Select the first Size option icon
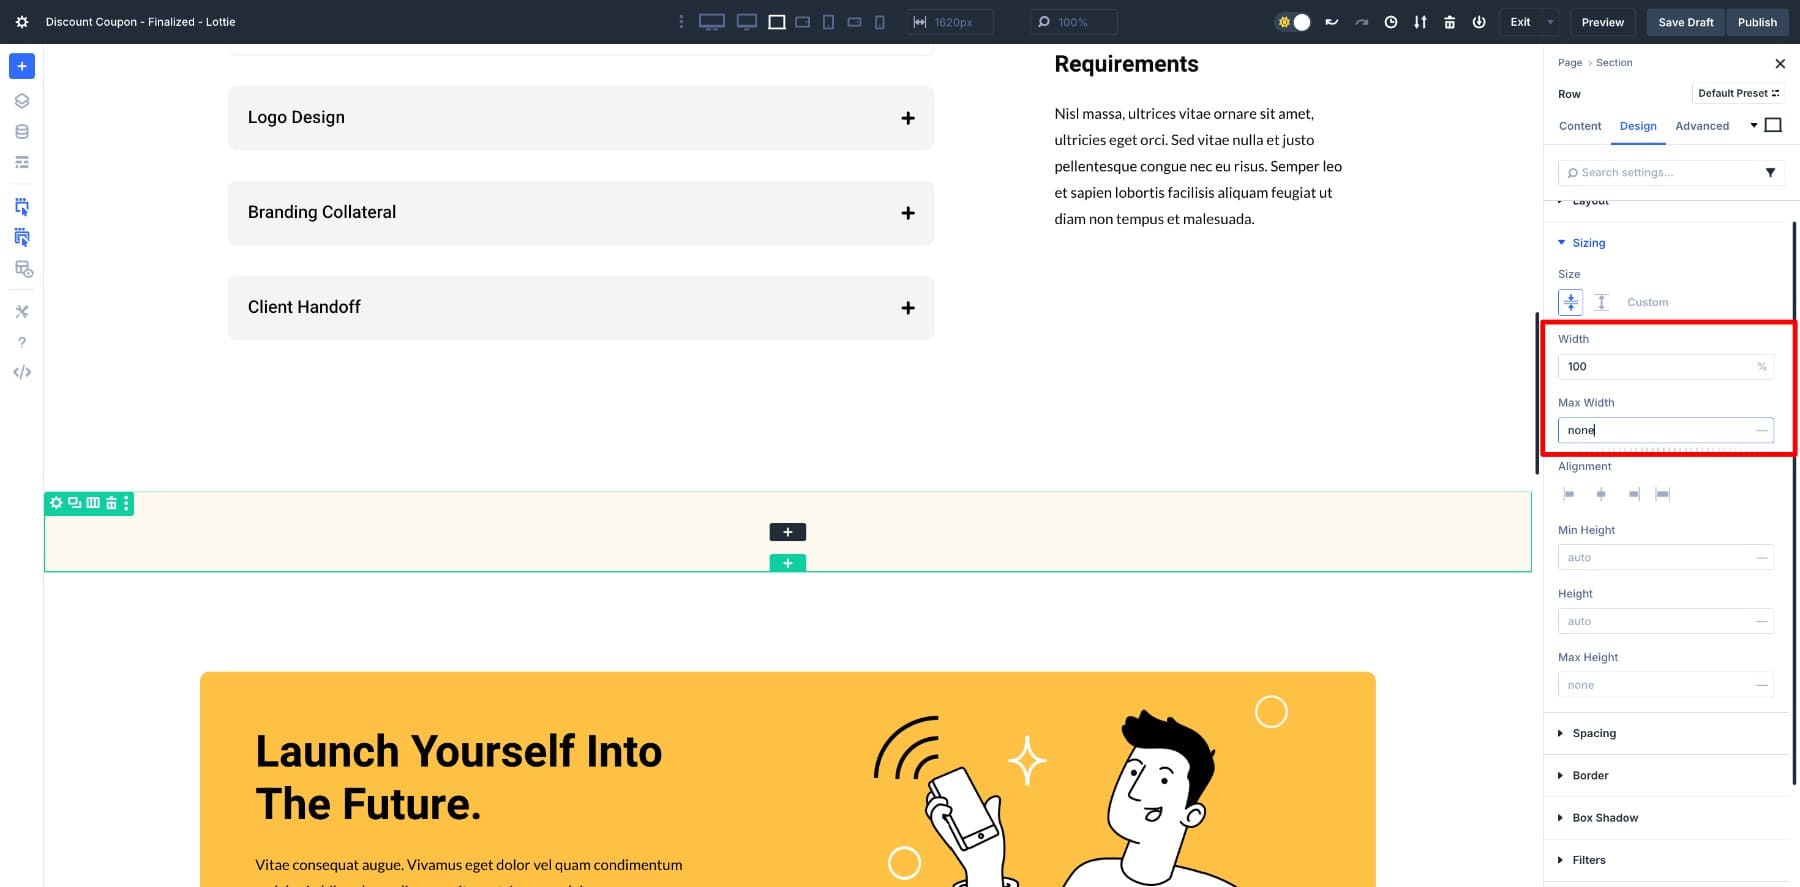Screen dimensions: 1800x887 tap(1570, 302)
